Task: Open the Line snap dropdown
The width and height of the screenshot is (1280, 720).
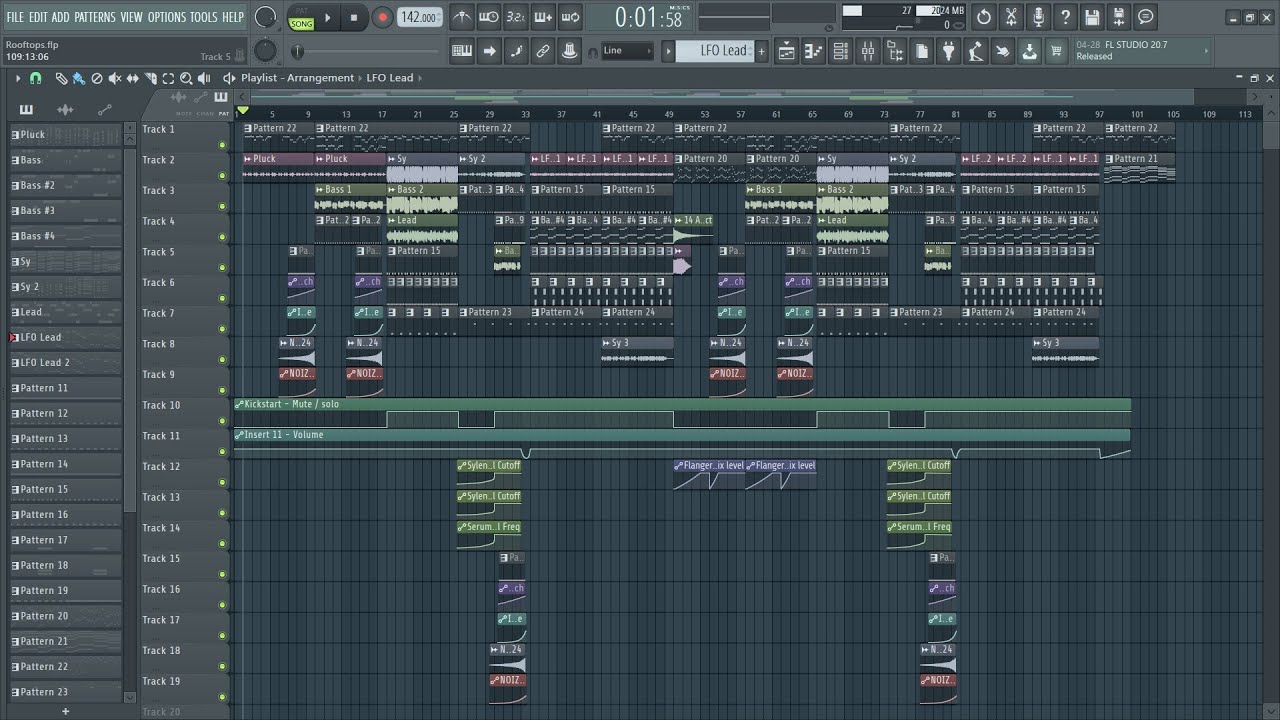Action: click(627, 51)
